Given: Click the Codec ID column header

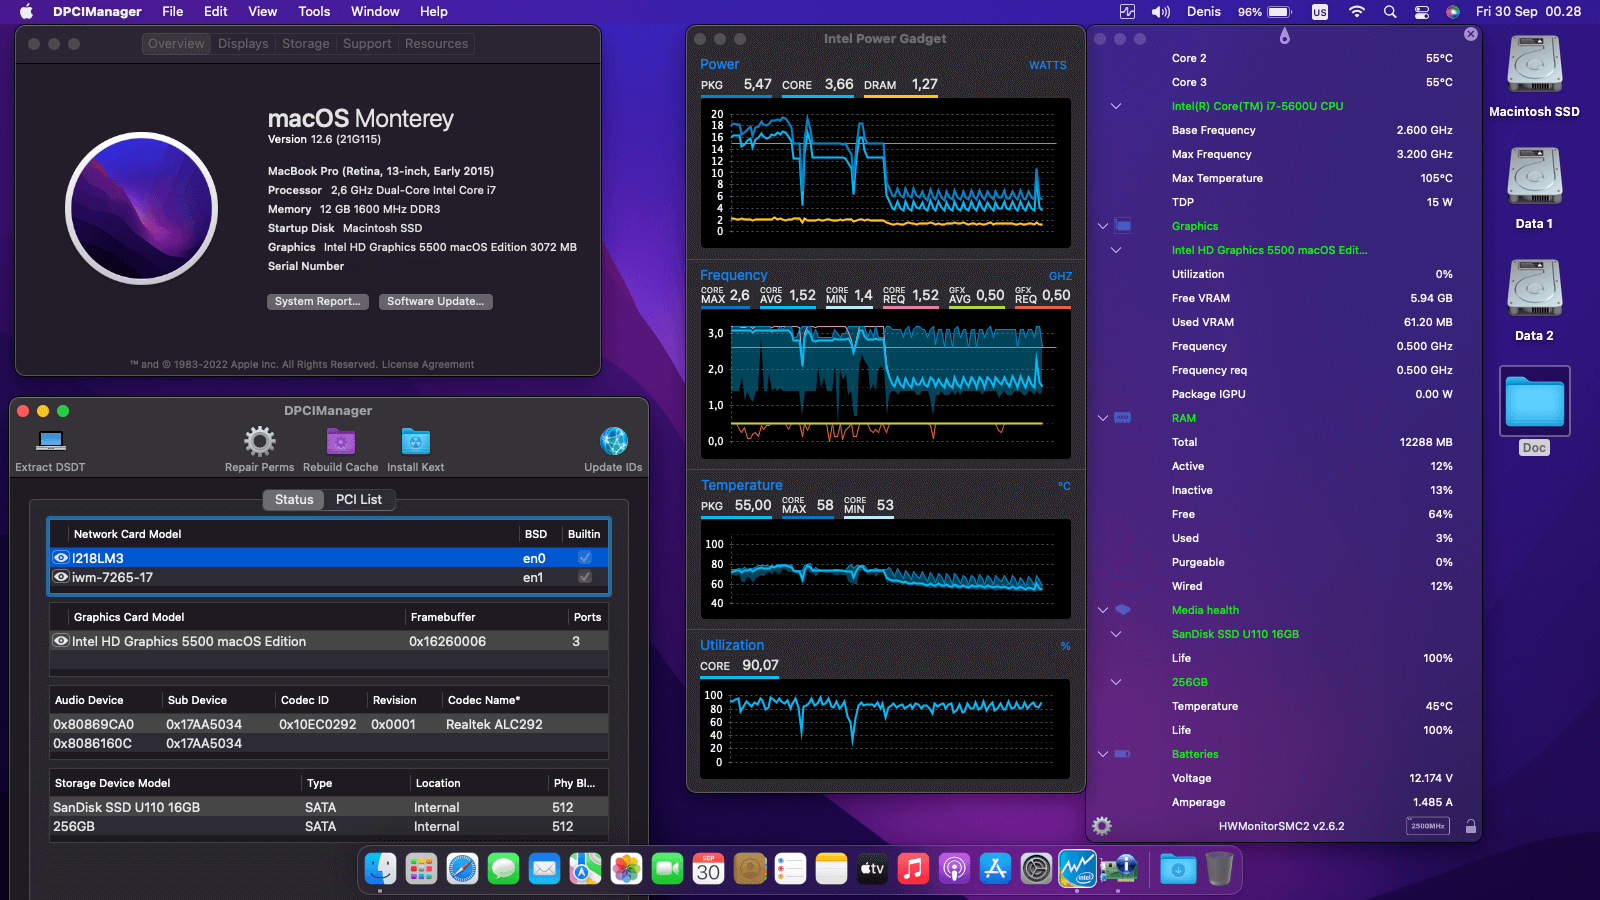Looking at the screenshot, I should click(321, 700).
